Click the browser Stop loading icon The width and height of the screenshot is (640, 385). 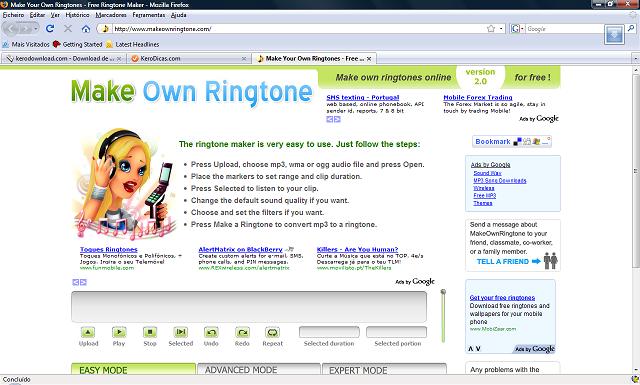point(68,29)
